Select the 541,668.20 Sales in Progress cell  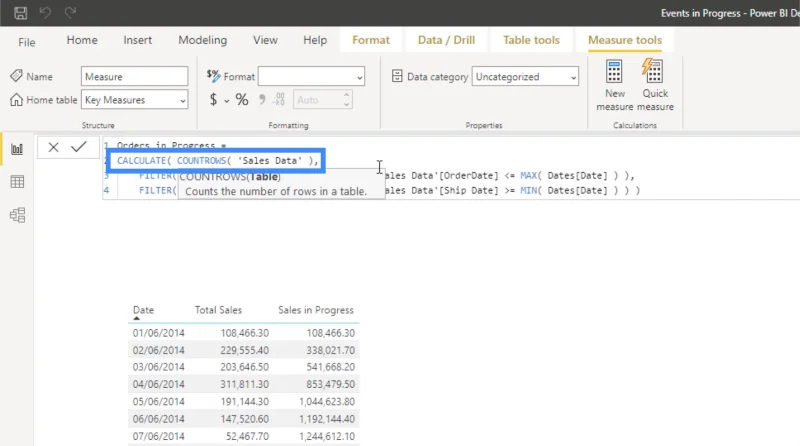pyautogui.click(x=331, y=367)
